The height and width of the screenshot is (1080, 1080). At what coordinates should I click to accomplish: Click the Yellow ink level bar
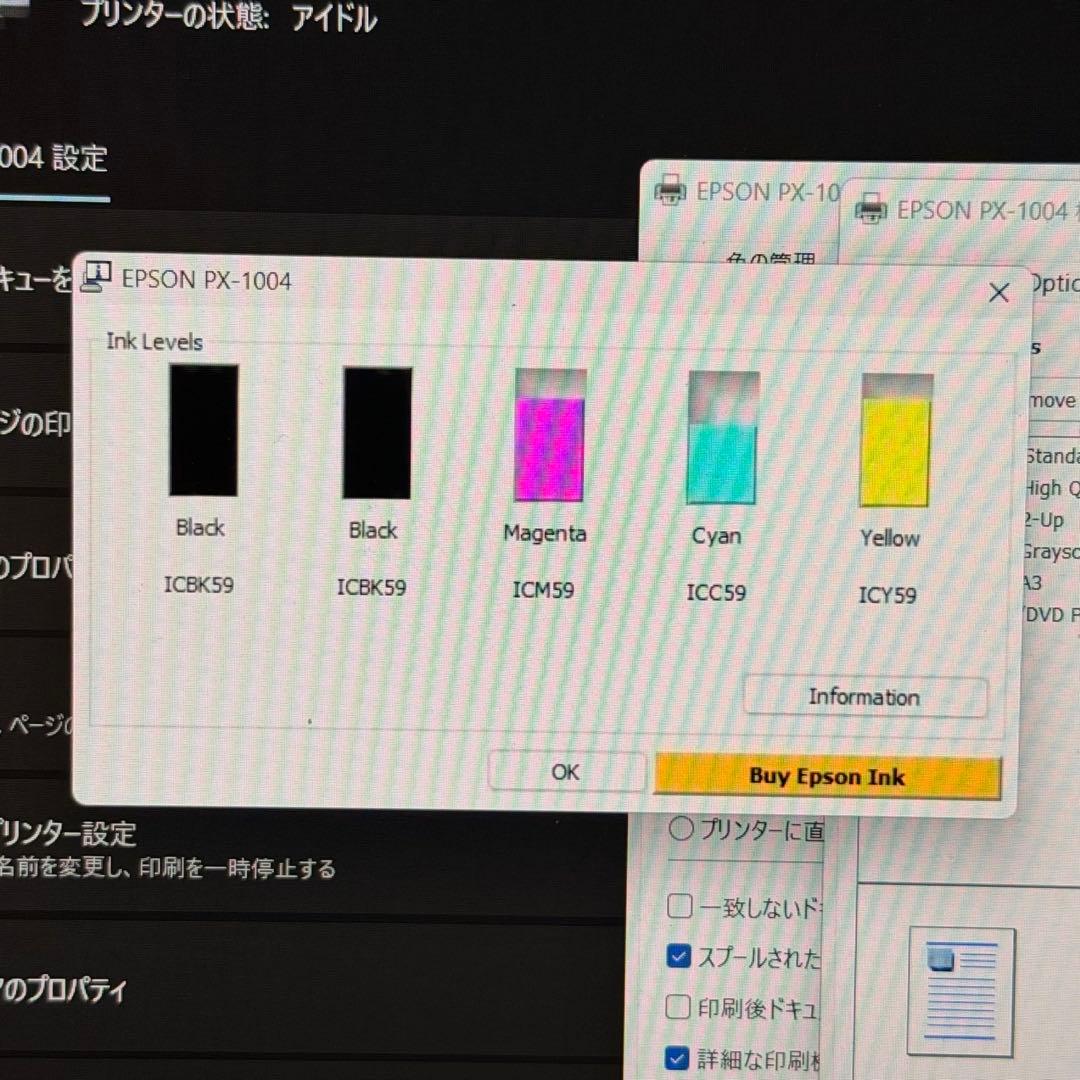pos(896,440)
